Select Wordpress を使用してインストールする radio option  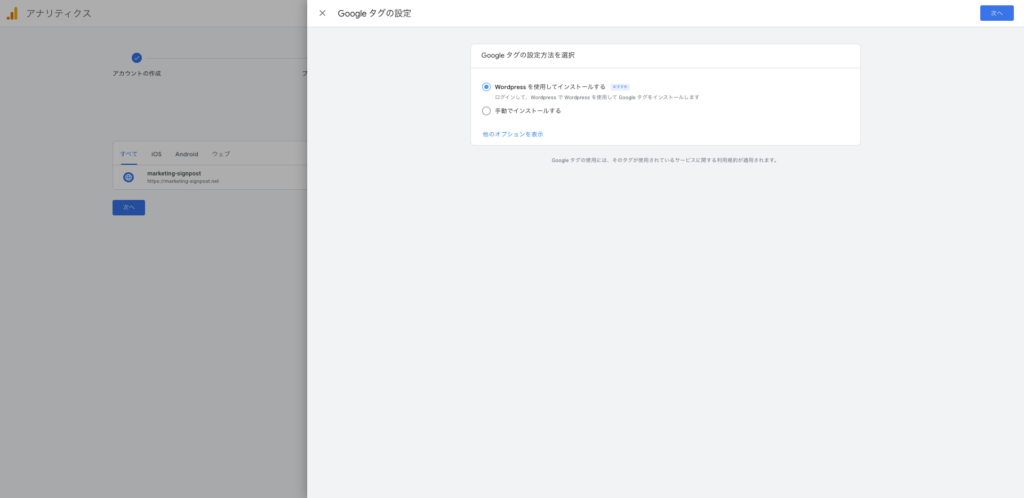486,87
